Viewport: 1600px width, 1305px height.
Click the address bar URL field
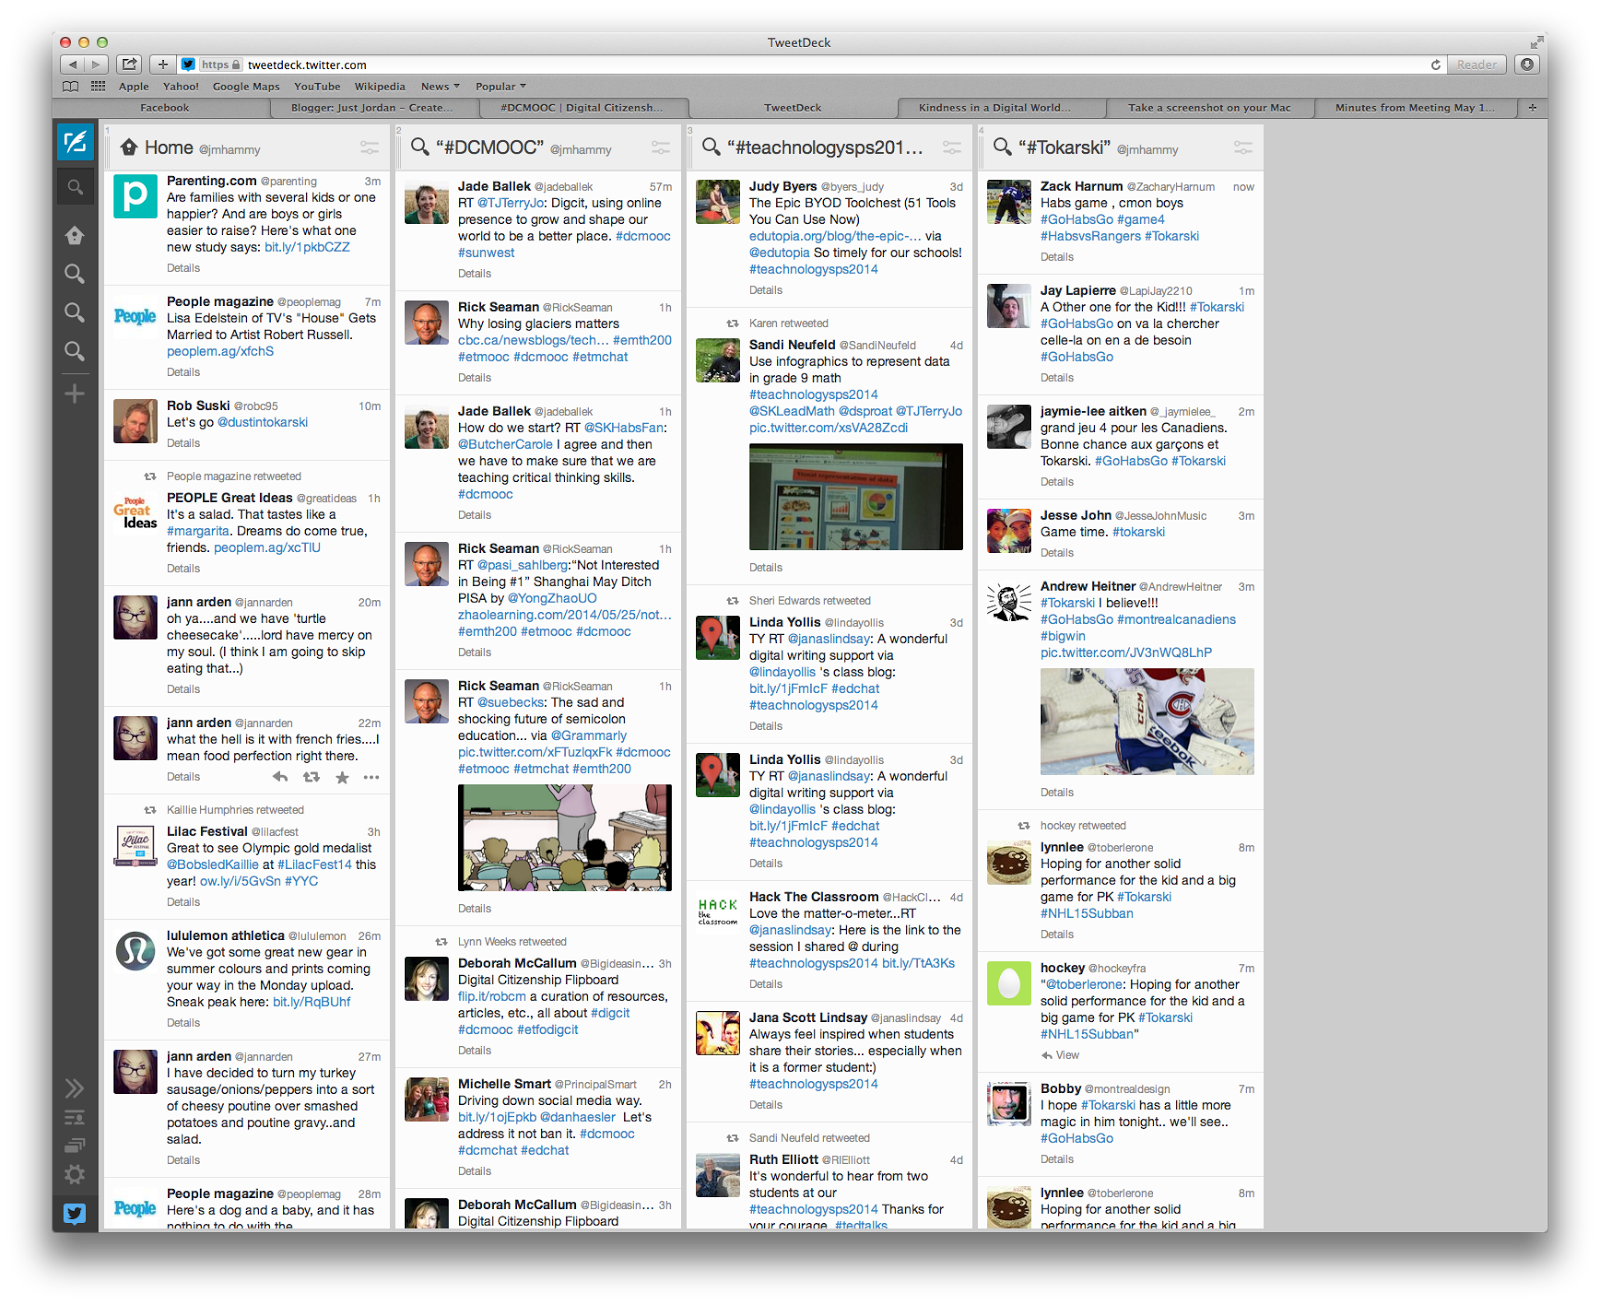810,64
